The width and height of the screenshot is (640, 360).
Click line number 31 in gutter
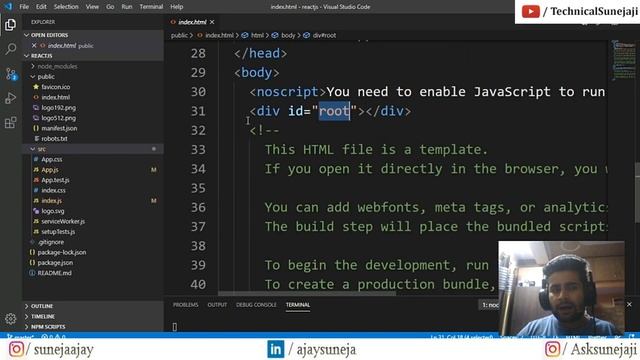tap(198, 111)
